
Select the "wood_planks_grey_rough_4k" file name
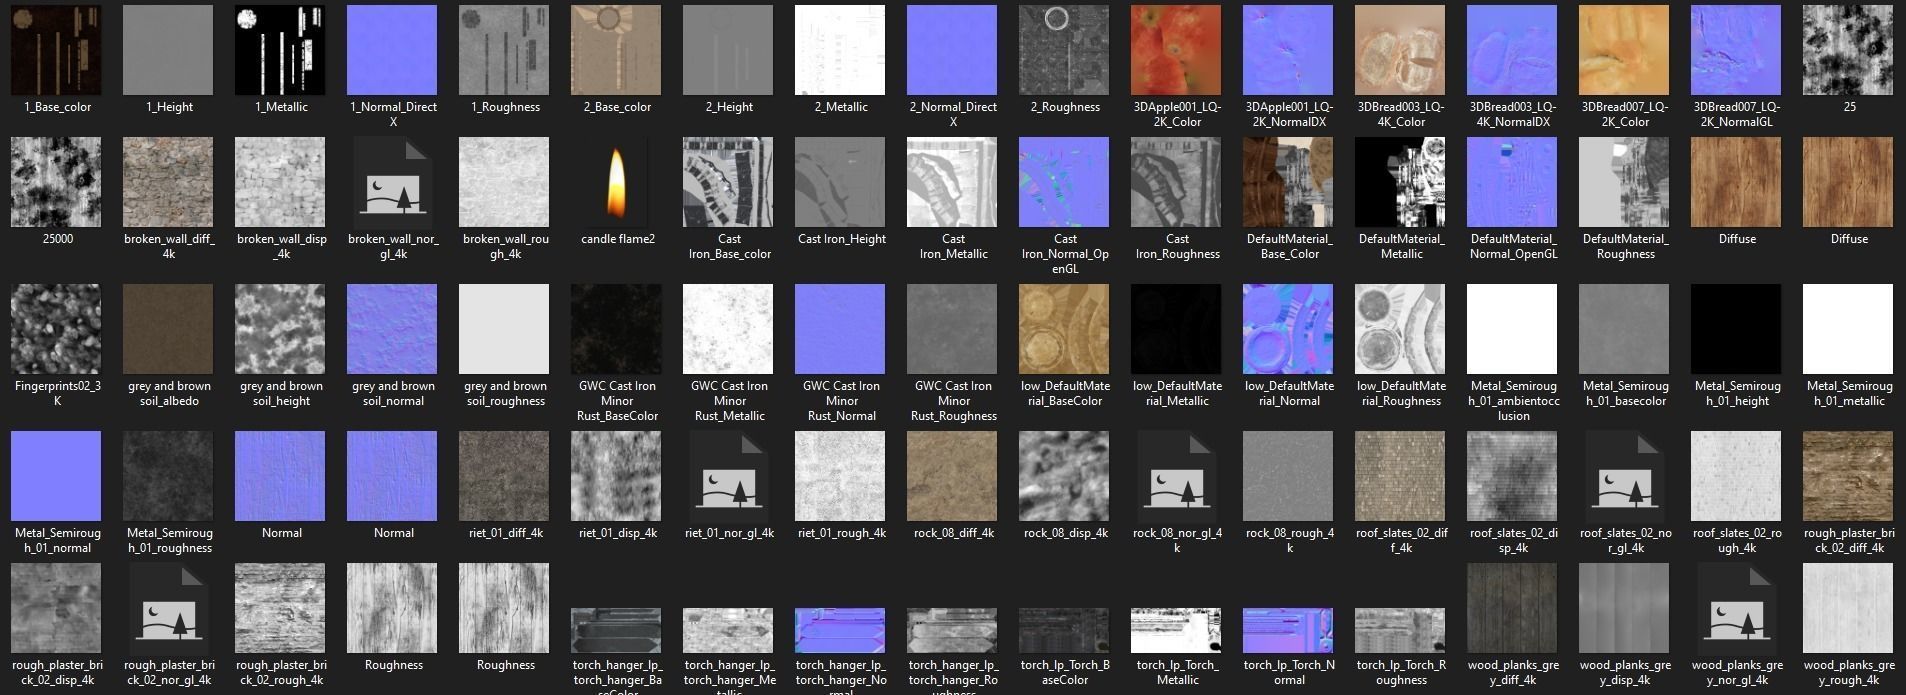pos(1849,672)
